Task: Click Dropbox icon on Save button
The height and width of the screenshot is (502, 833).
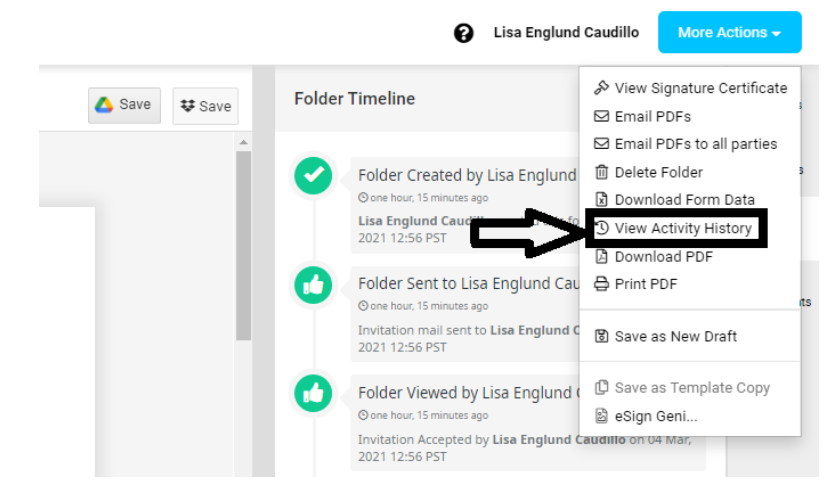Action: 188,106
